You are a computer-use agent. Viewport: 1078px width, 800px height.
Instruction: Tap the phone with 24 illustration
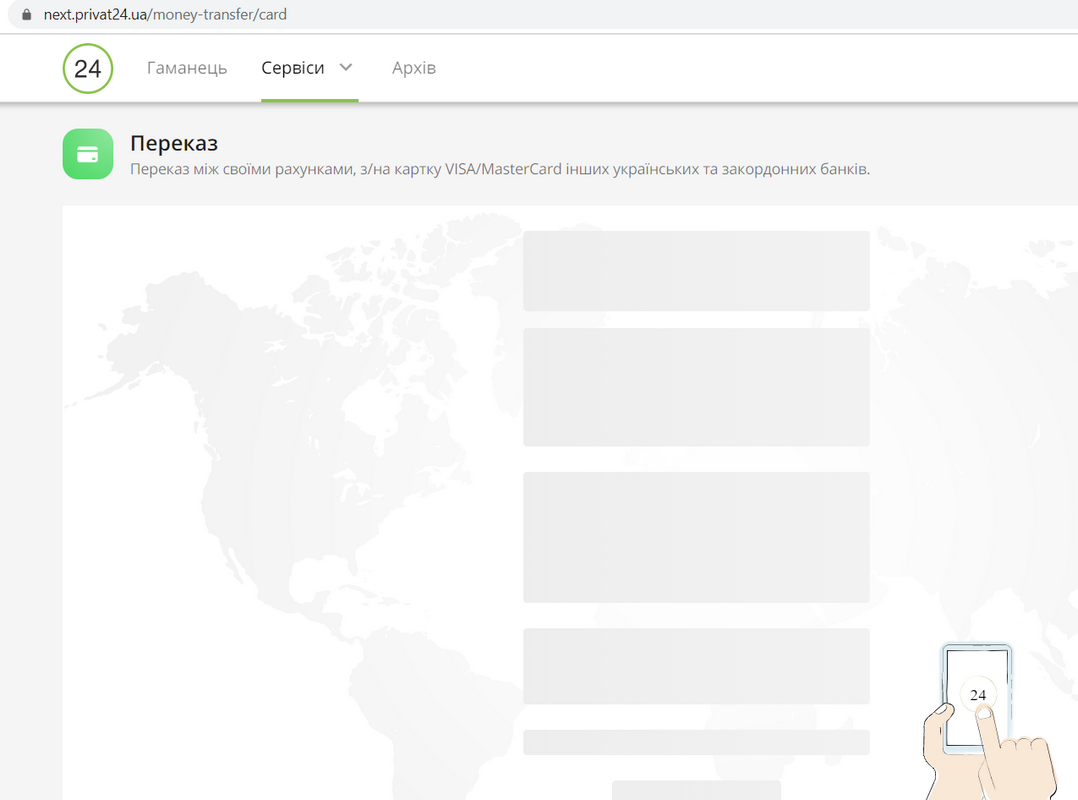[x=989, y=721]
